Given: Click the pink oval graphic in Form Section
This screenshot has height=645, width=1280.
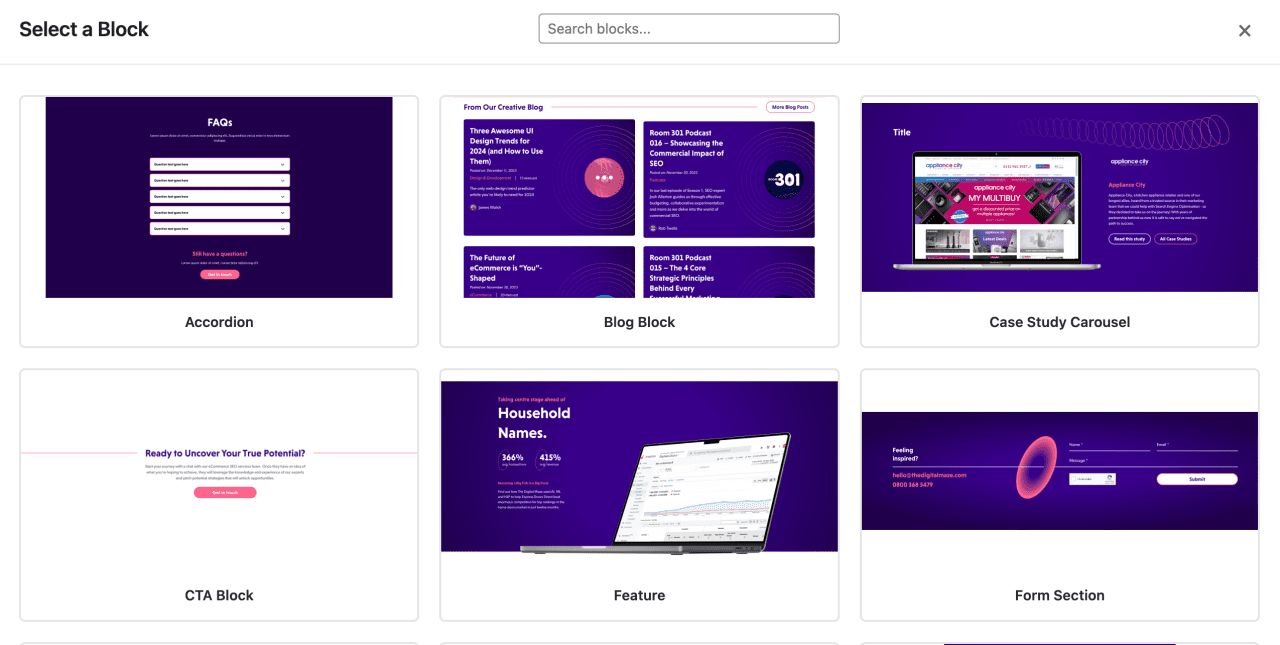Looking at the screenshot, I should tap(1035, 467).
